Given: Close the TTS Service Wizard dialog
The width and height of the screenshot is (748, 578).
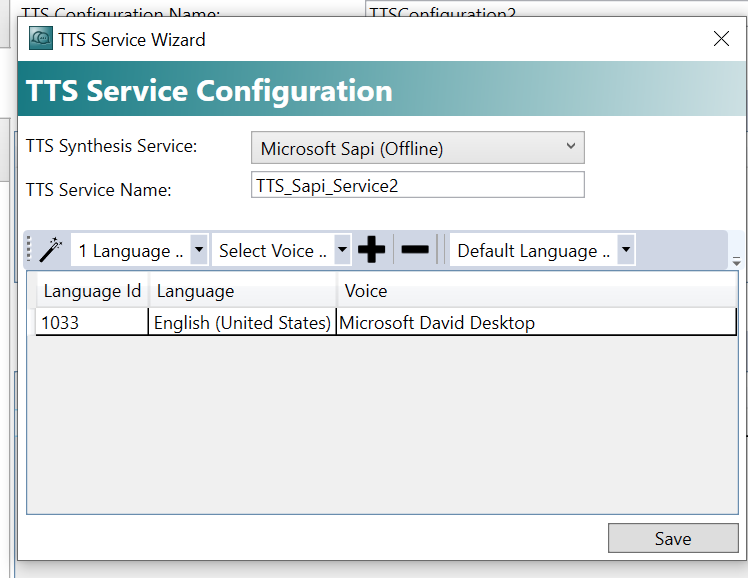Looking at the screenshot, I should [x=721, y=39].
